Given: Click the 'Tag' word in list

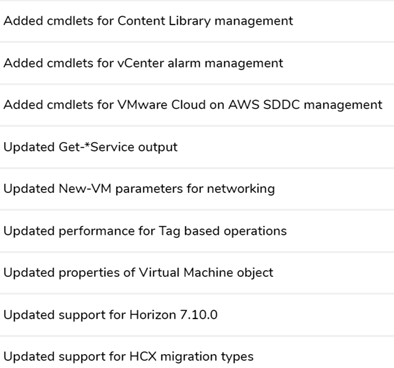Looking at the screenshot, I should (169, 232).
